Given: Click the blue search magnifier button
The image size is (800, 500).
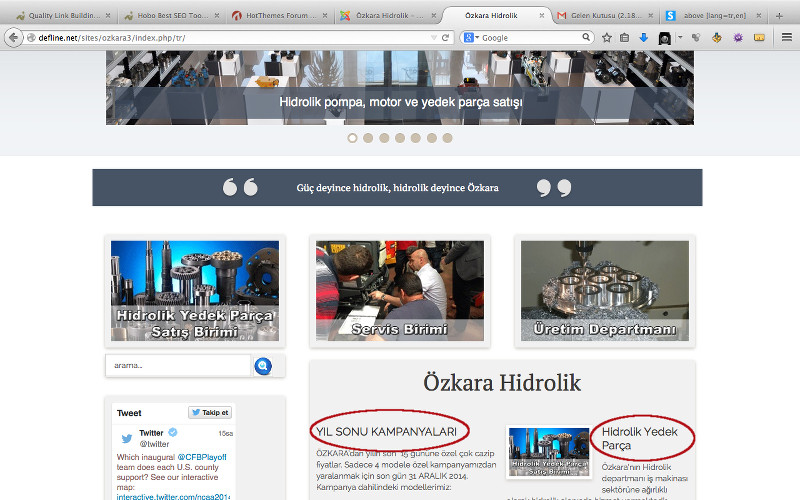Looking at the screenshot, I should pyautogui.click(x=263, y=366).
